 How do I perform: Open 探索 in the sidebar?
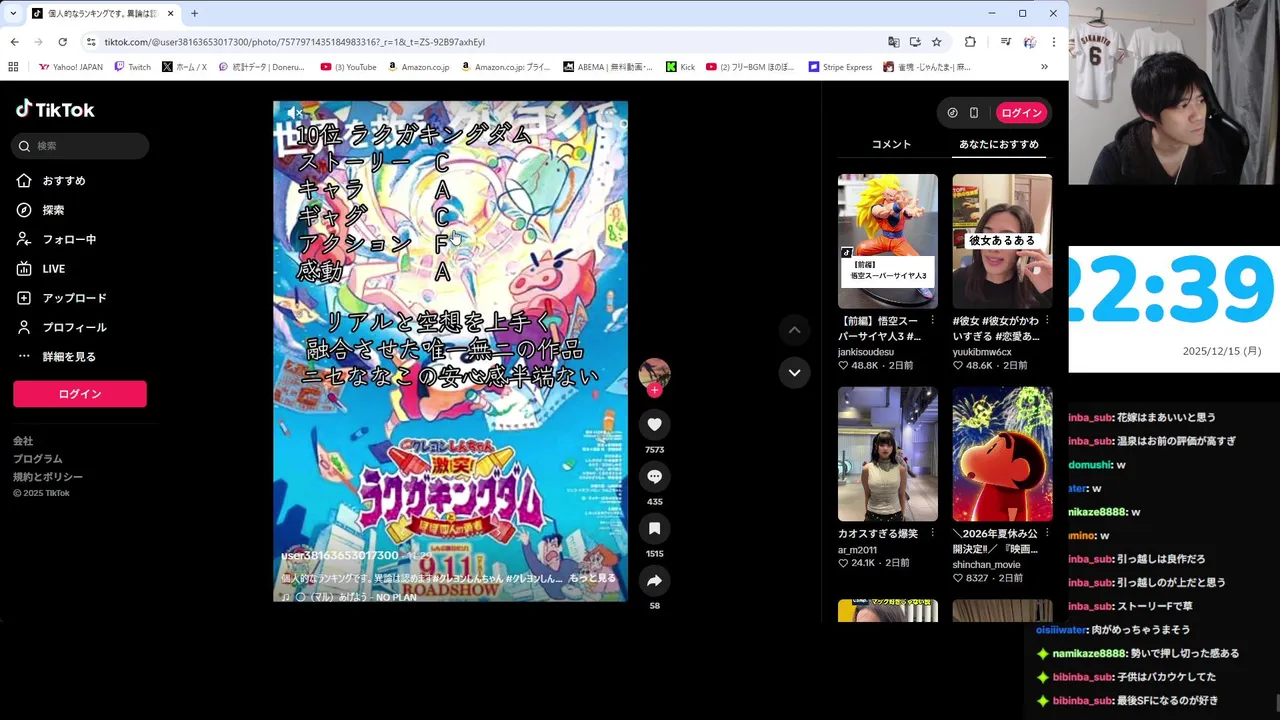[x=41, y=210]
